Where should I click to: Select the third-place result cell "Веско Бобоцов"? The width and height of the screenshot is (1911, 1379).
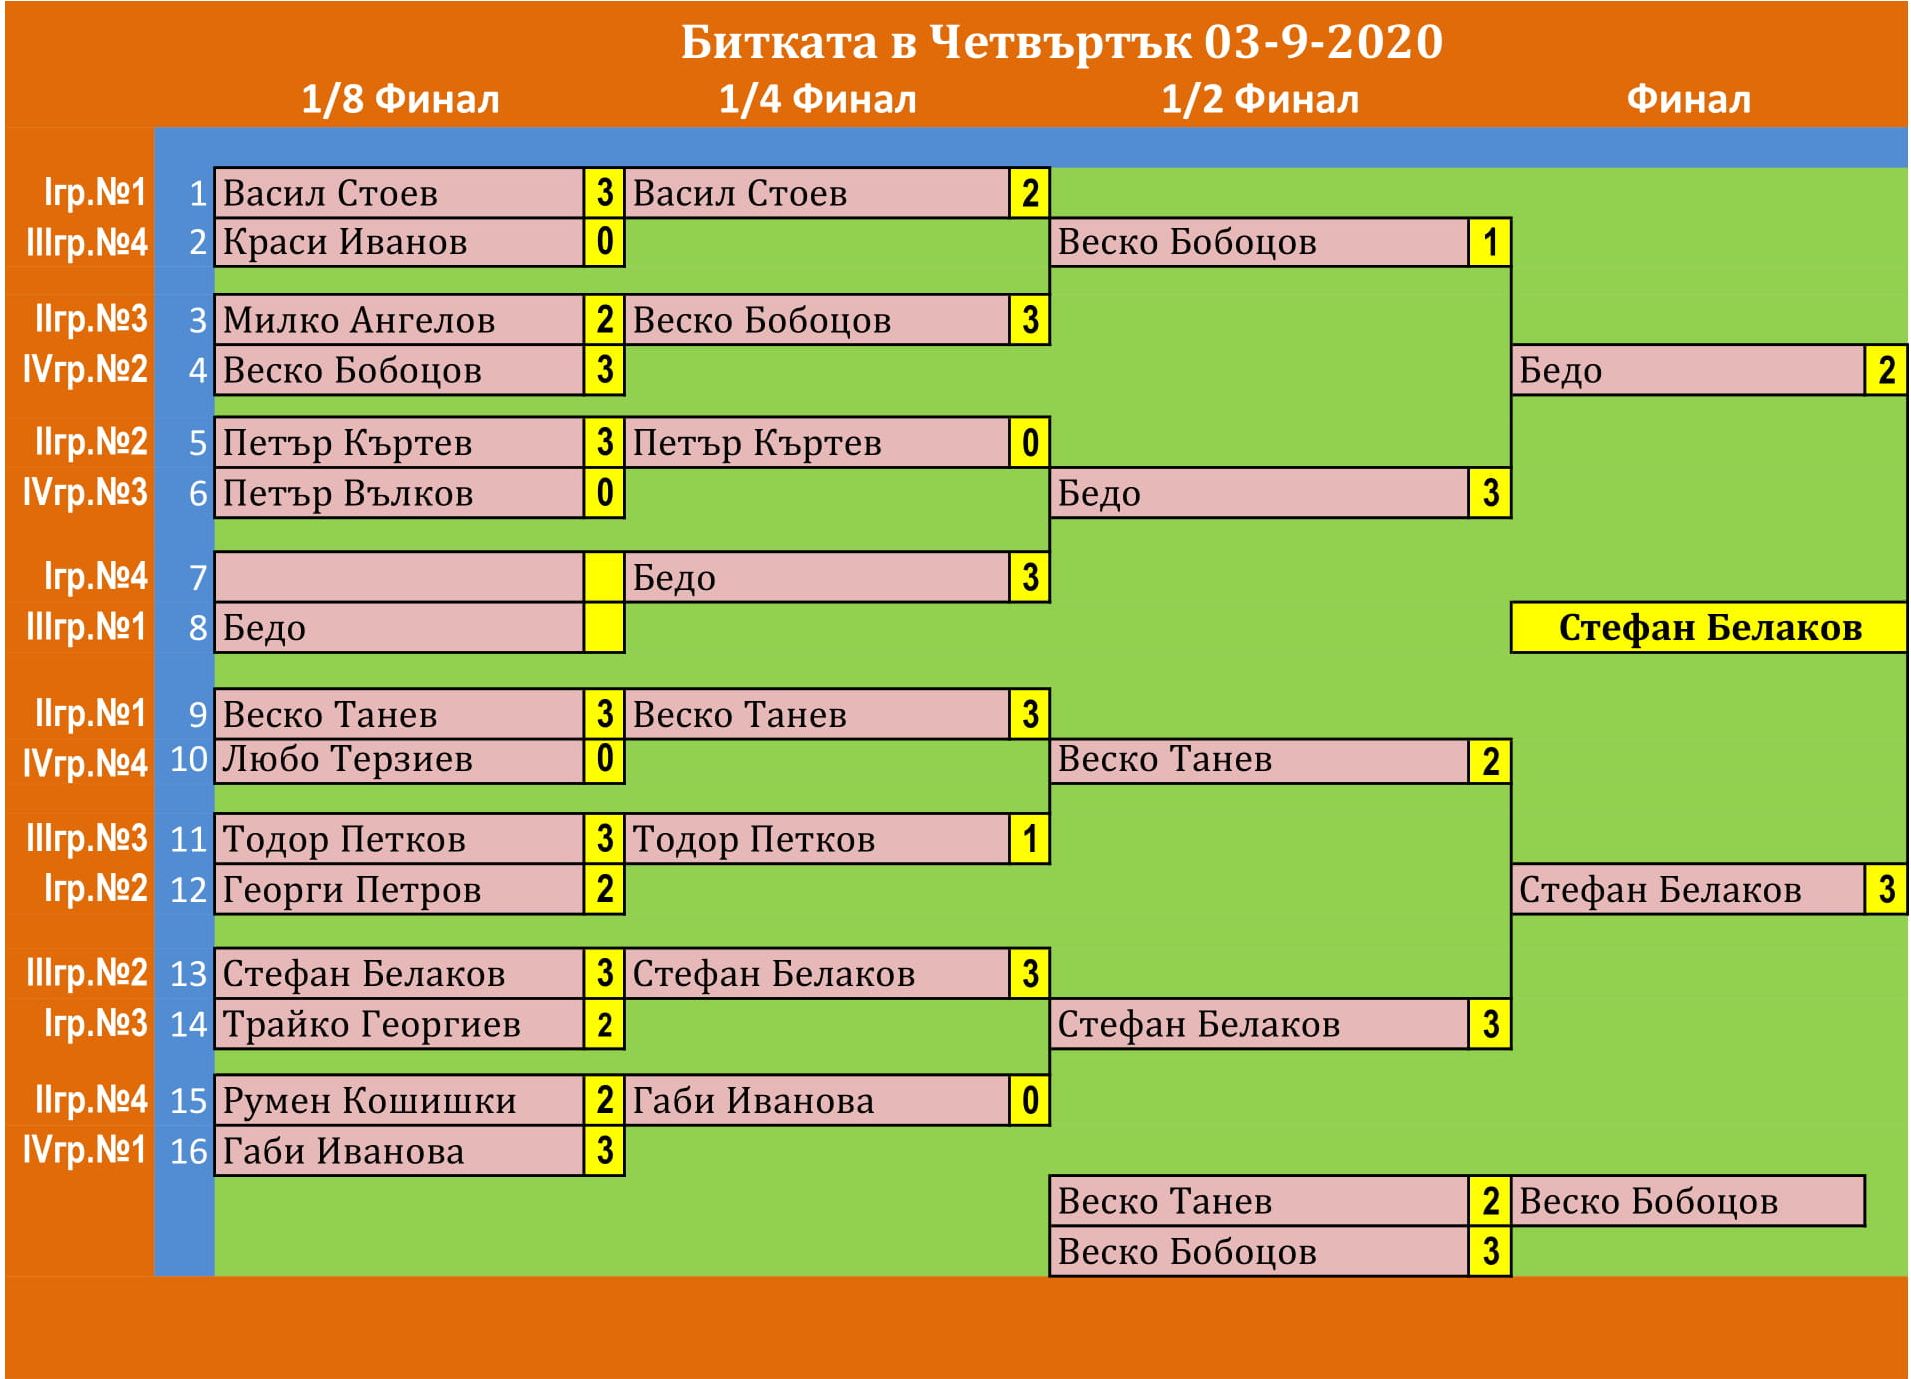pos(1687,1201)
